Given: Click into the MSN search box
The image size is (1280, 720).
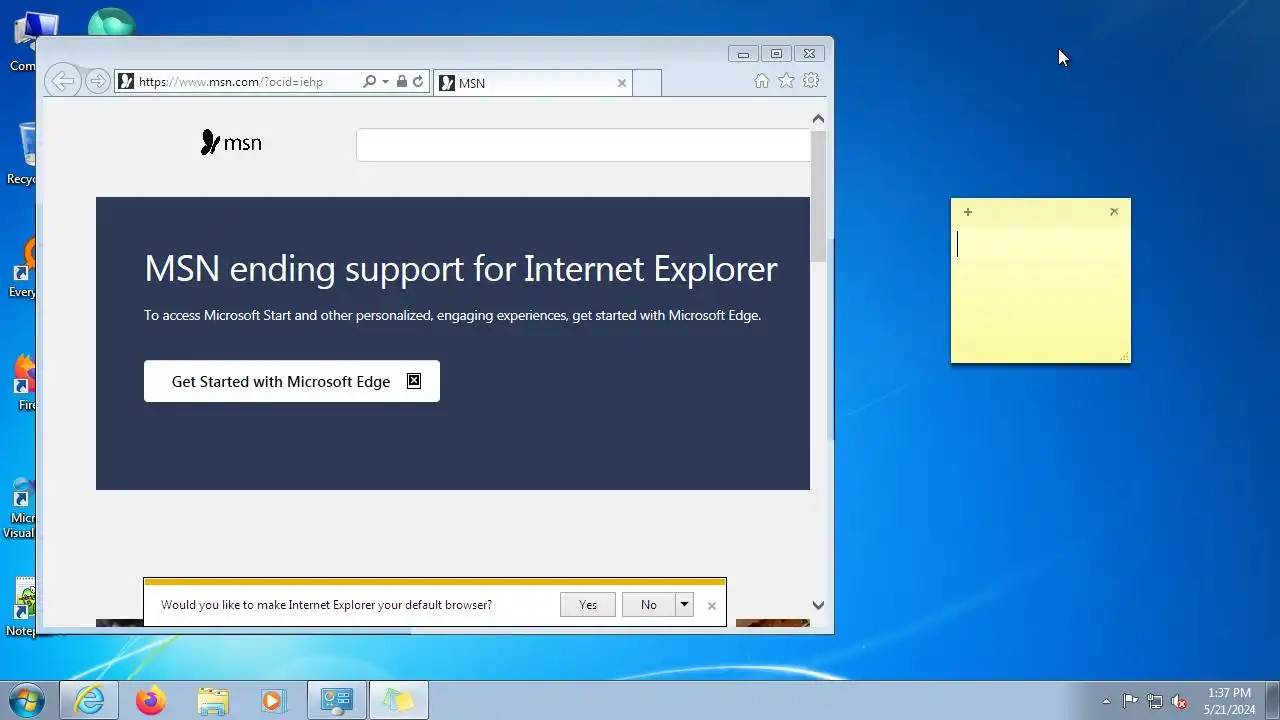Looking at the screenshot, I should click(x=583, y=145).
